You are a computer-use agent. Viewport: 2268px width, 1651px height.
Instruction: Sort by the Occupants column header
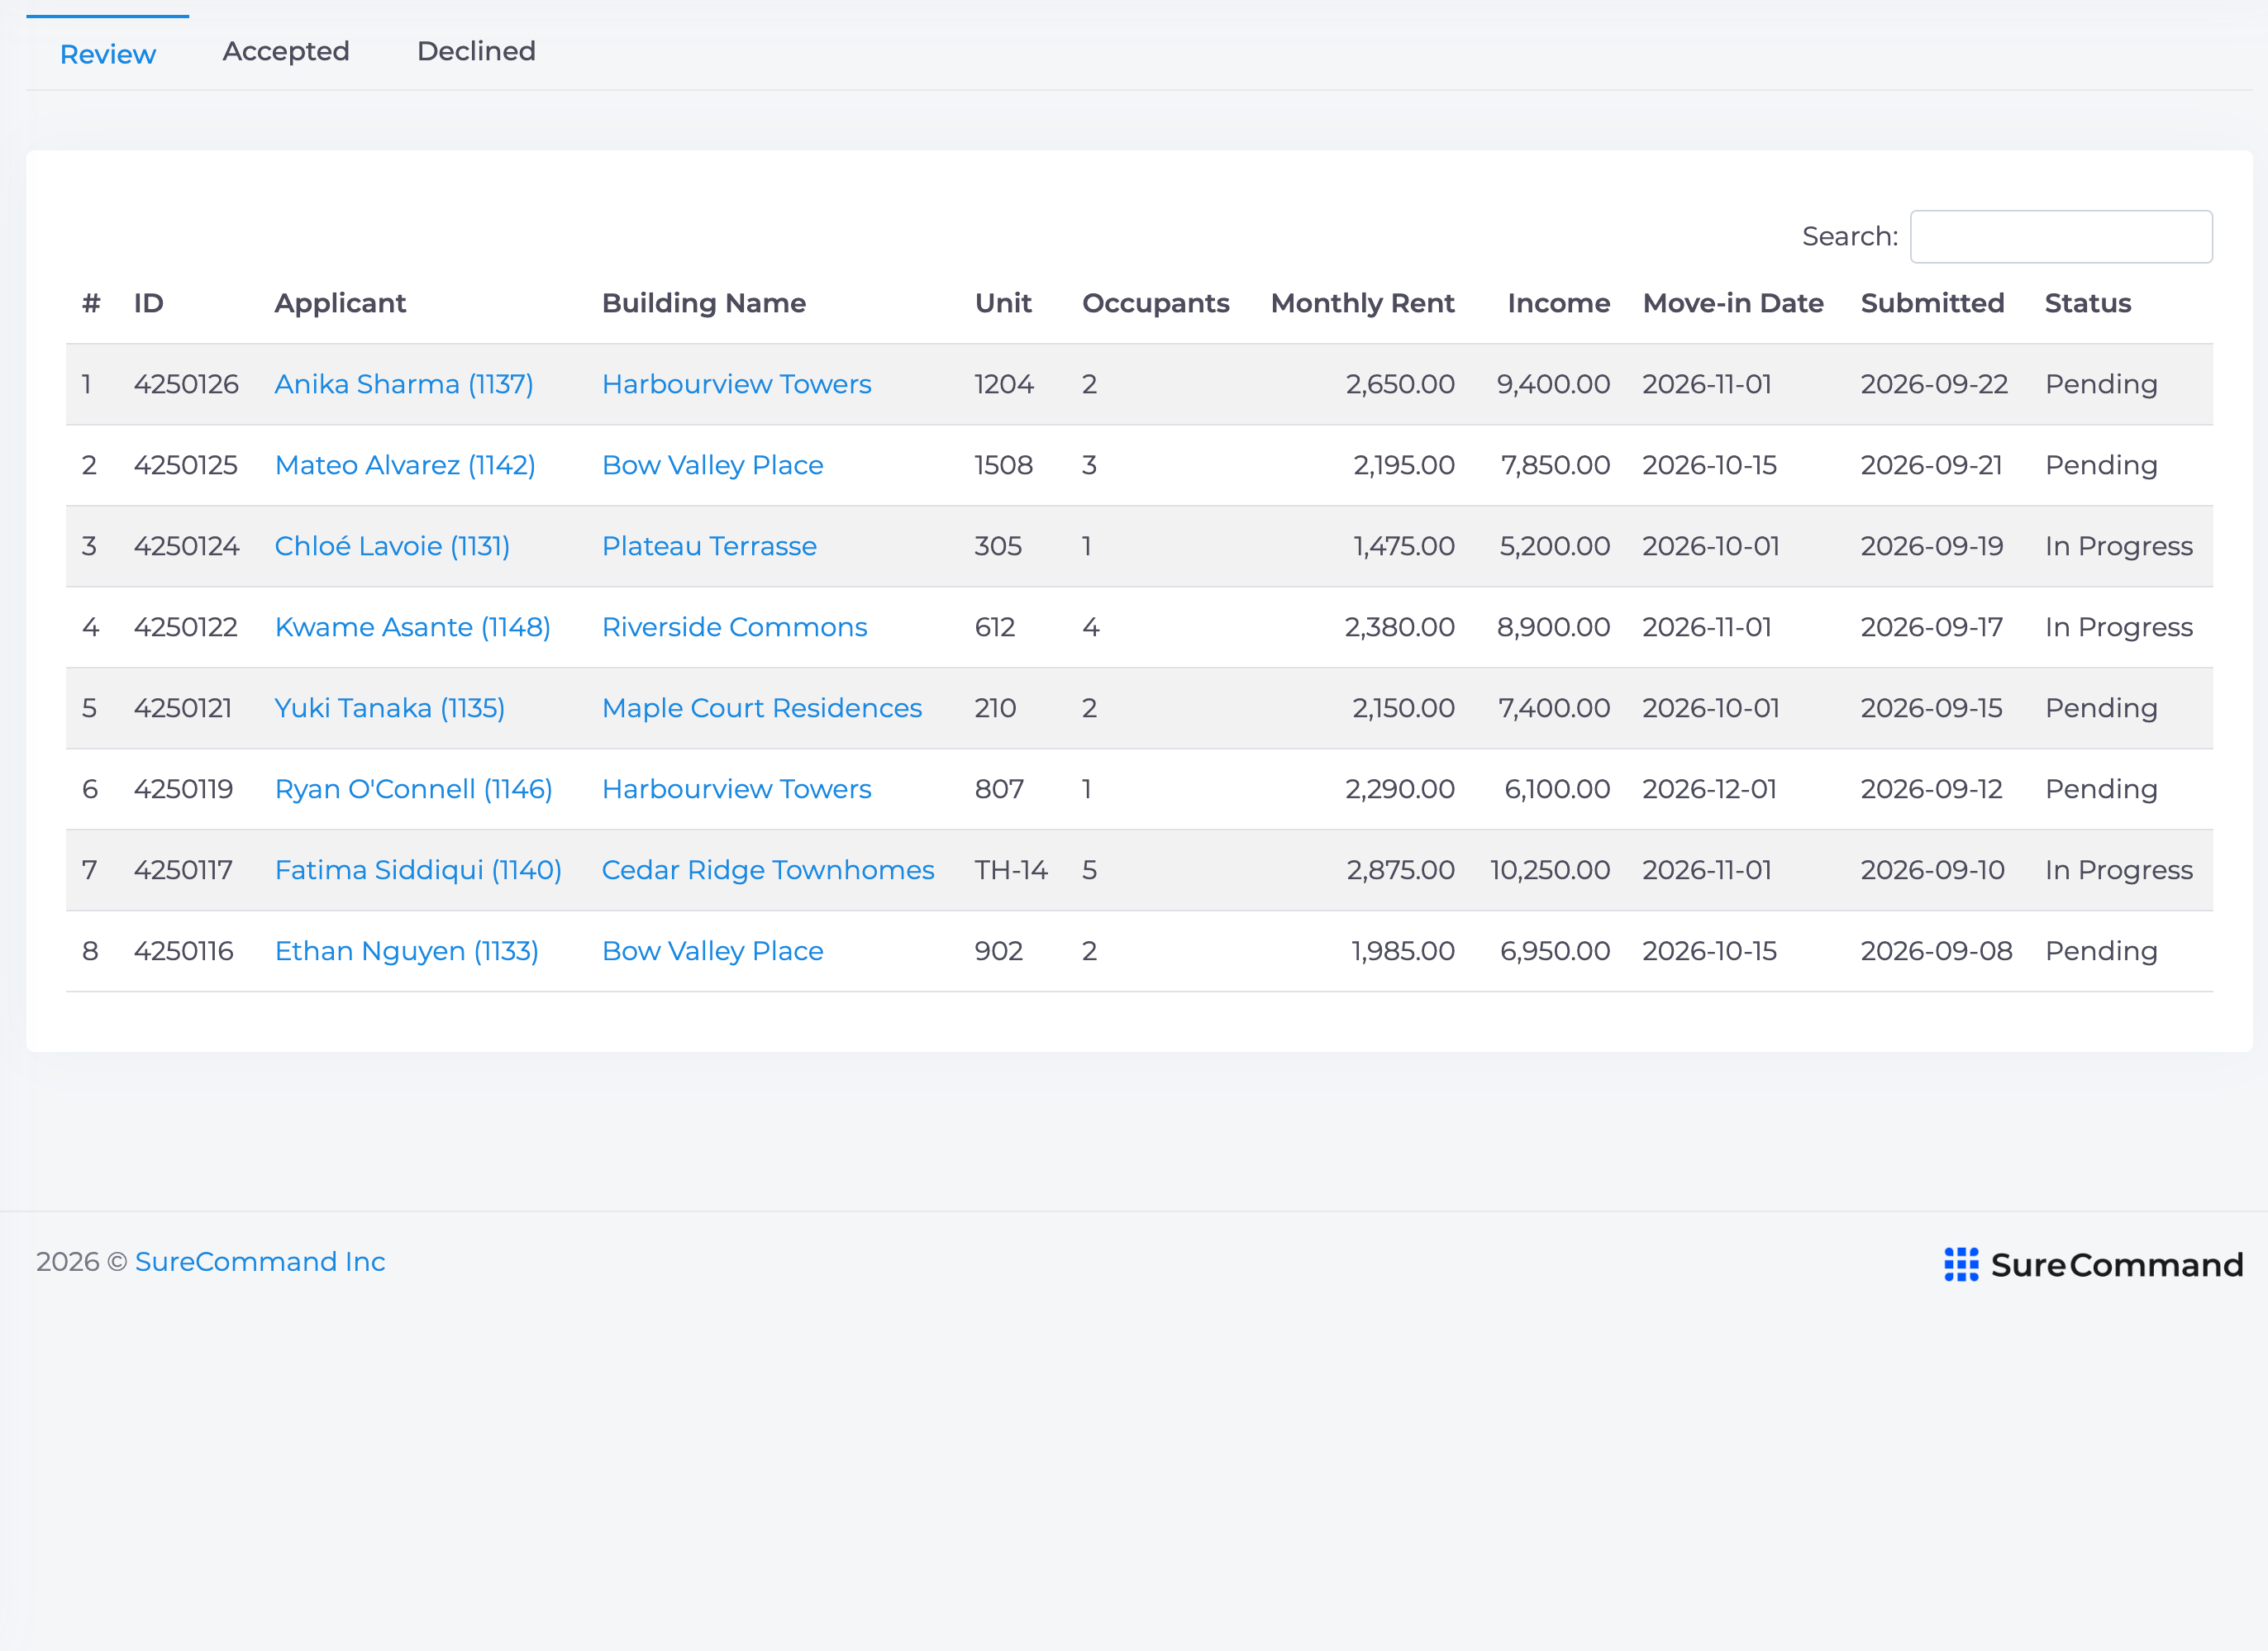tap(1155, 303)
